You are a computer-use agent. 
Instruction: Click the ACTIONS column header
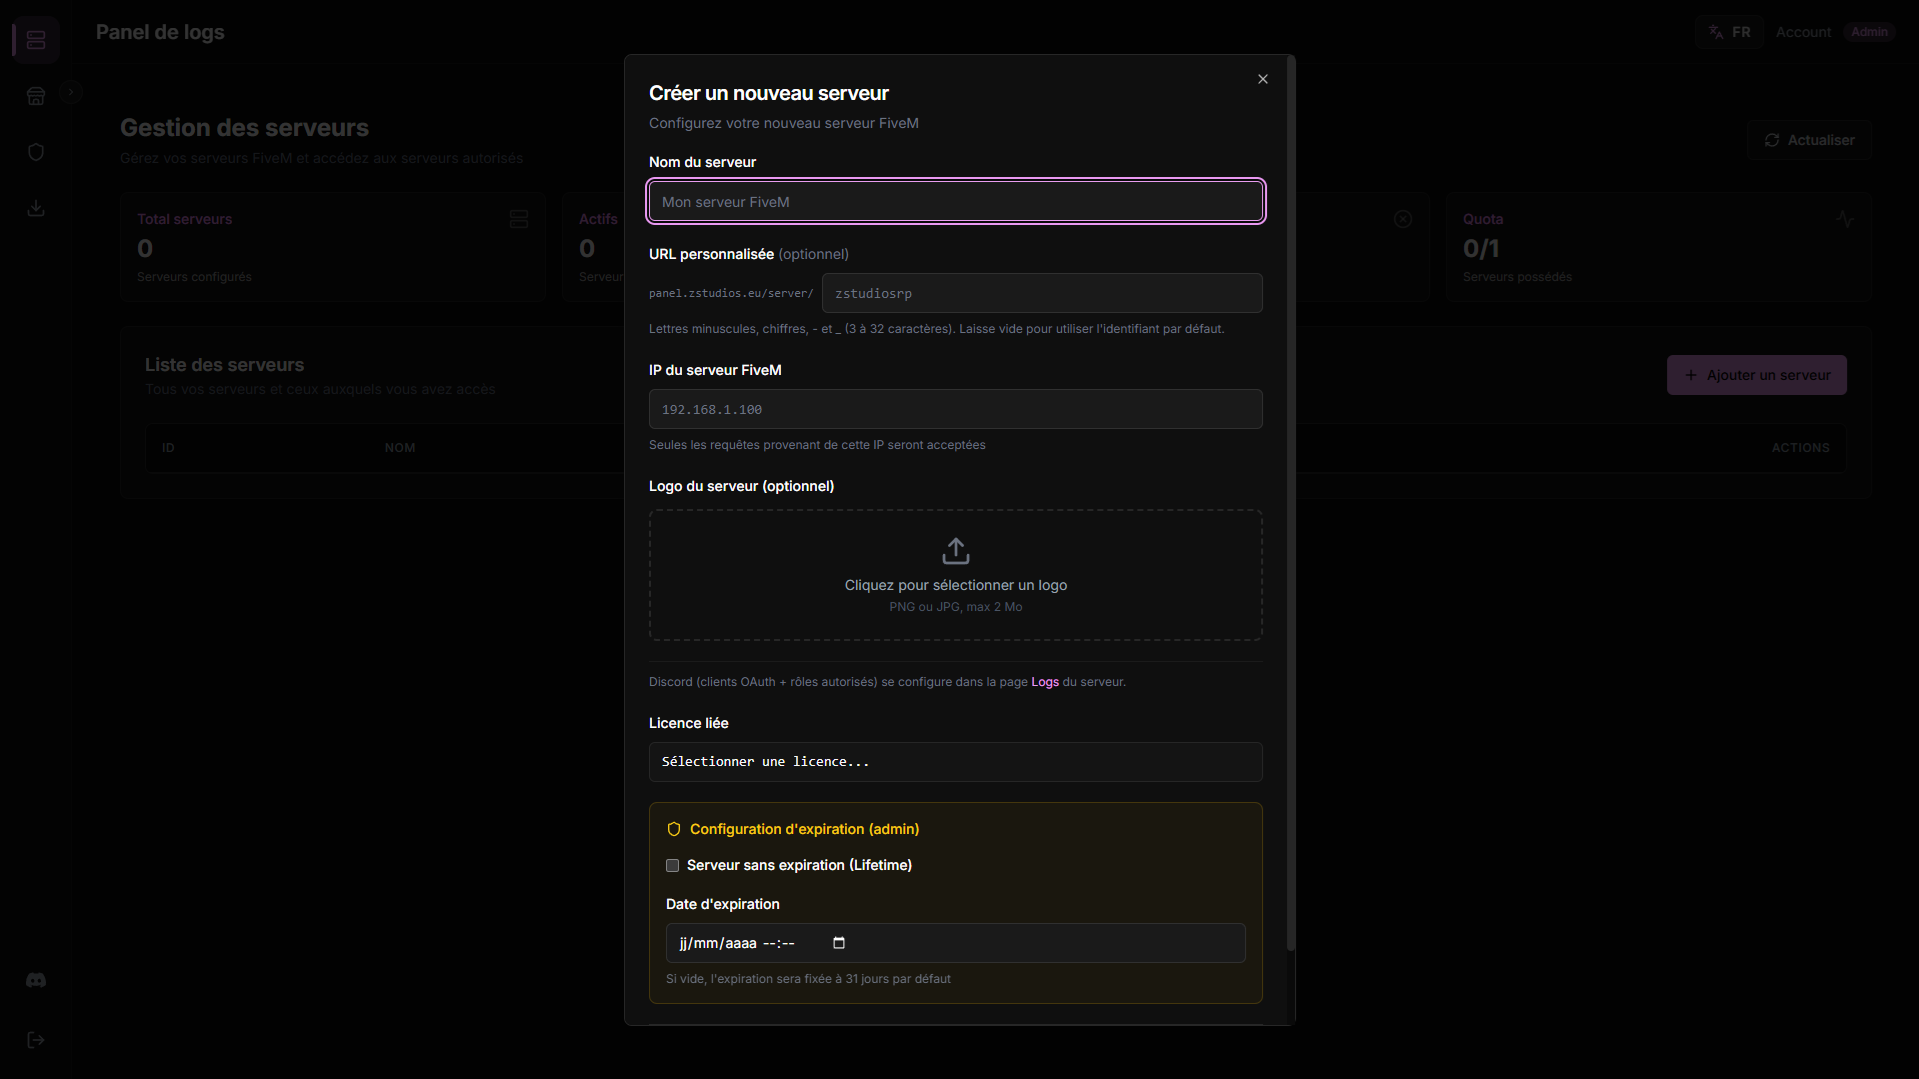pos(1800,448)
